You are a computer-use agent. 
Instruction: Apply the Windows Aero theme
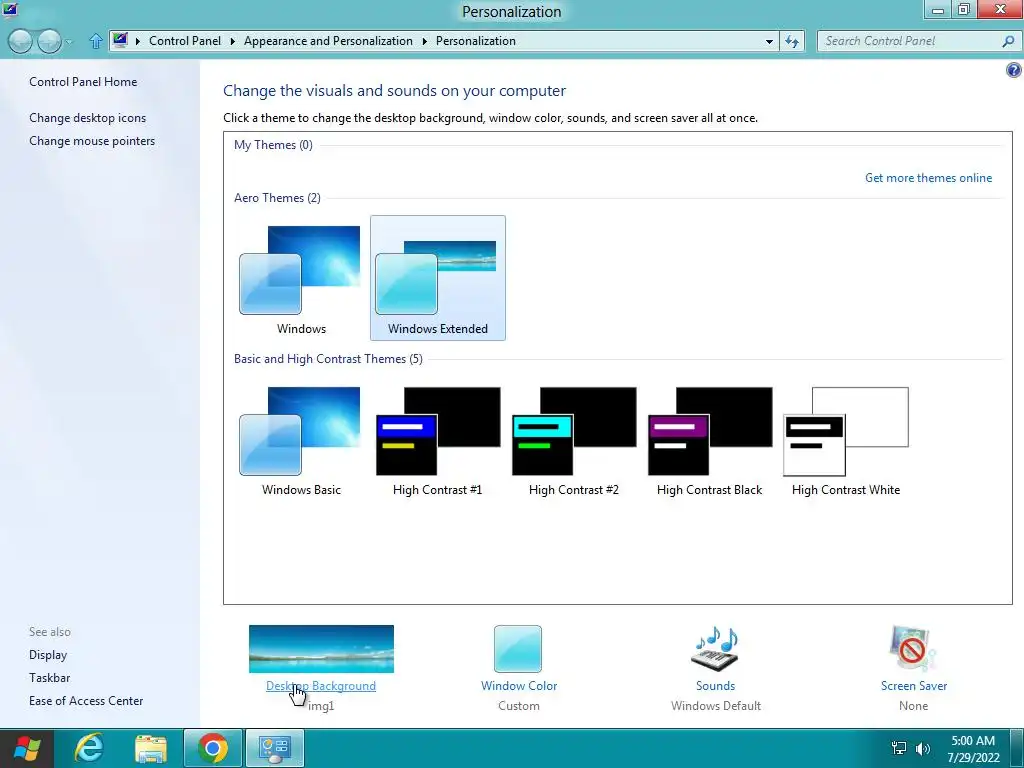pyautogui.click(x=301, y=278)
